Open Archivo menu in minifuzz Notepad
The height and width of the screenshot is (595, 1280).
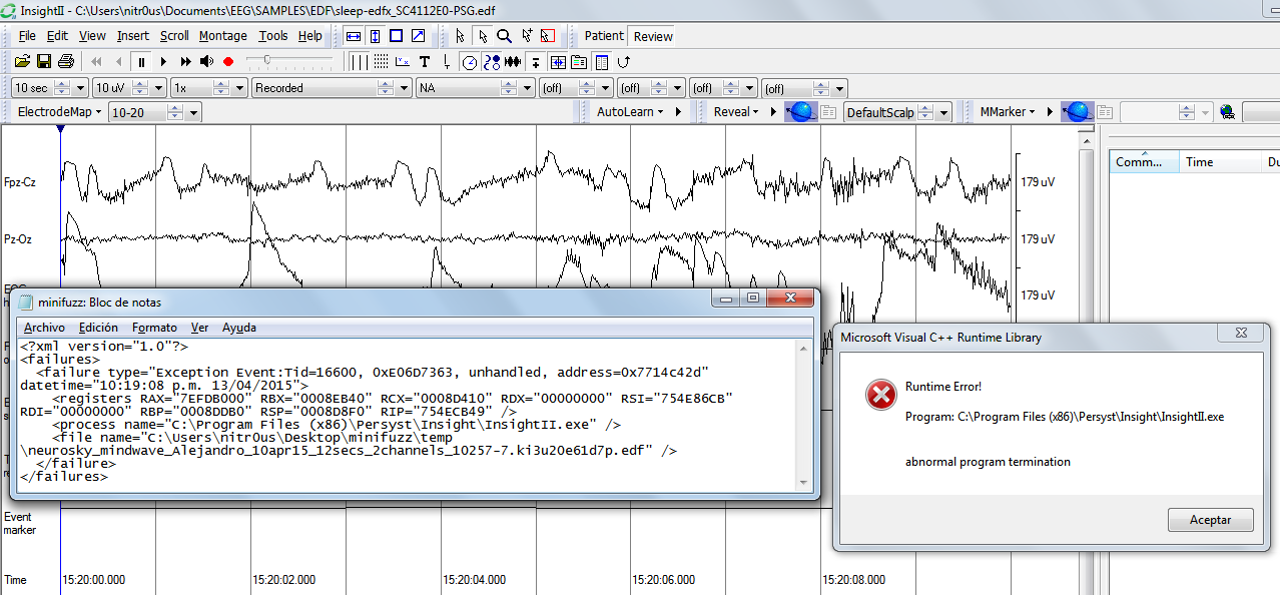pyautogui.click(x=45, y=327)
